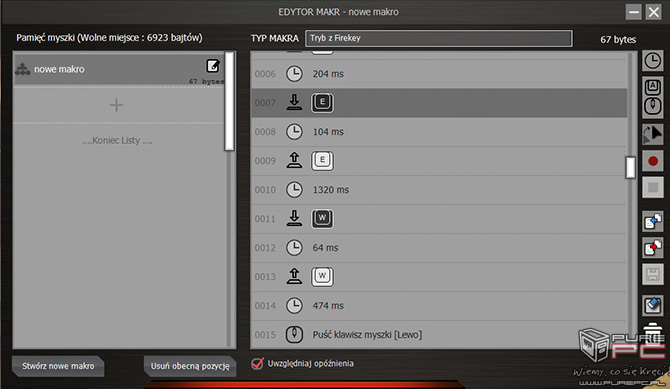Click the clock icon to insert delay
Viewport: 670px width, 389px height.
coord(652,61)
